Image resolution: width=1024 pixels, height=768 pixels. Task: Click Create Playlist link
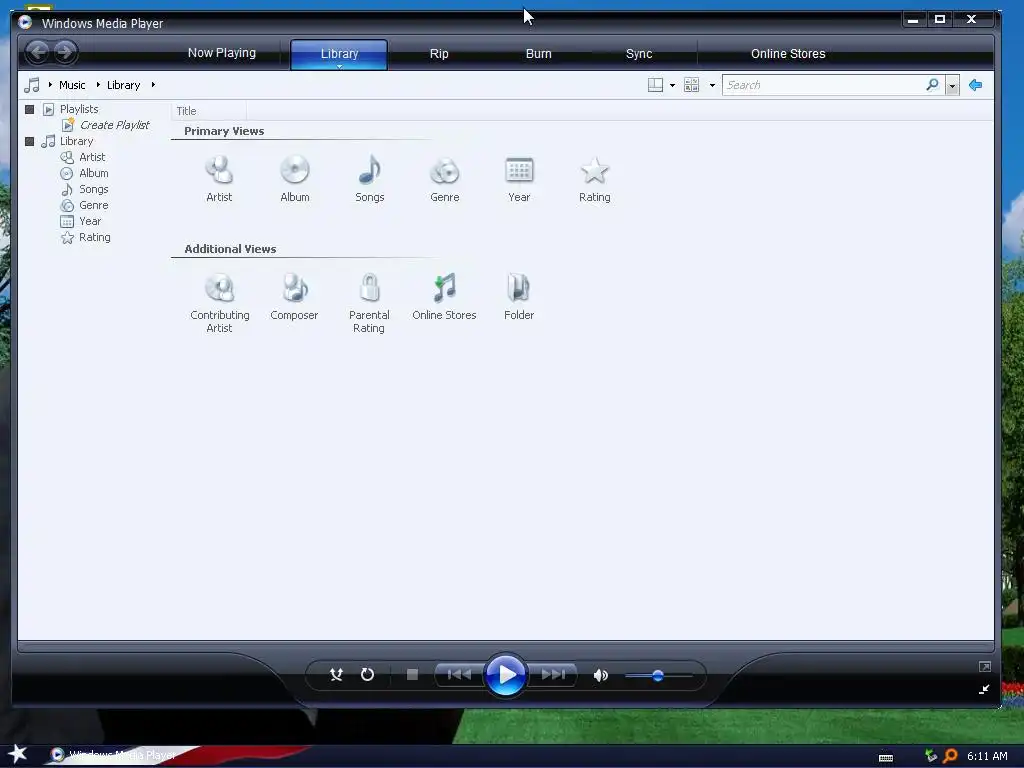pyautogui.click(x=114, y=125)
